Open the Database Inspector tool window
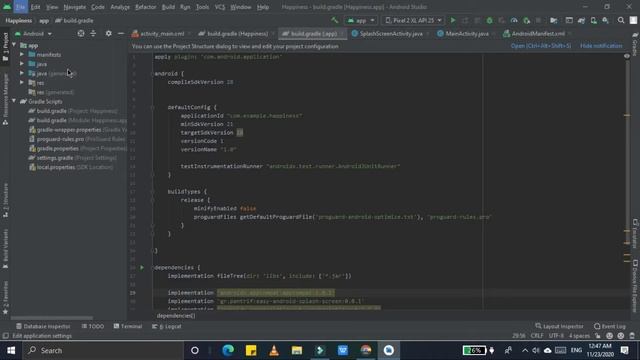640x360 pixels. (x=43, y=326)
